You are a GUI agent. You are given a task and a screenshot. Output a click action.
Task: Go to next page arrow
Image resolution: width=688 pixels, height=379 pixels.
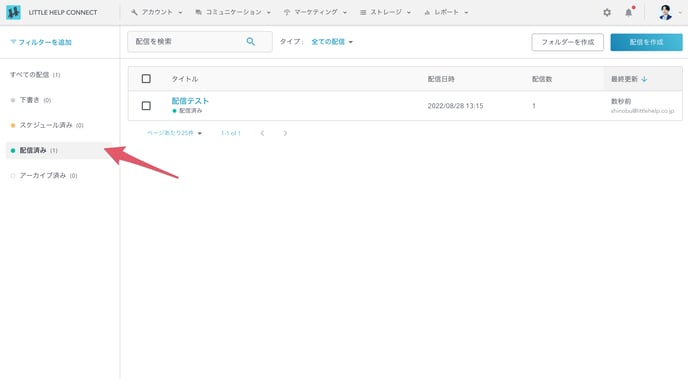285,133
